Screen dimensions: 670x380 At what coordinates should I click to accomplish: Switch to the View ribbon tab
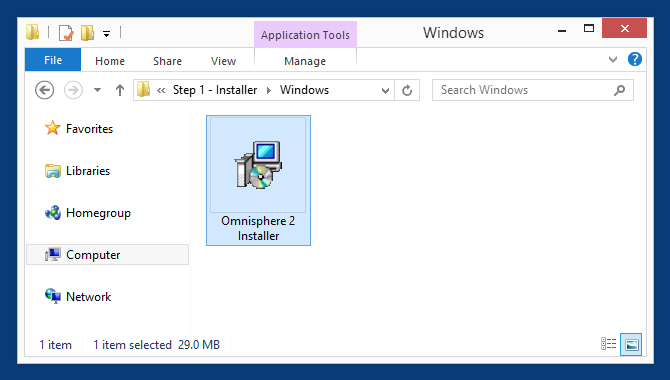point(223,61)
